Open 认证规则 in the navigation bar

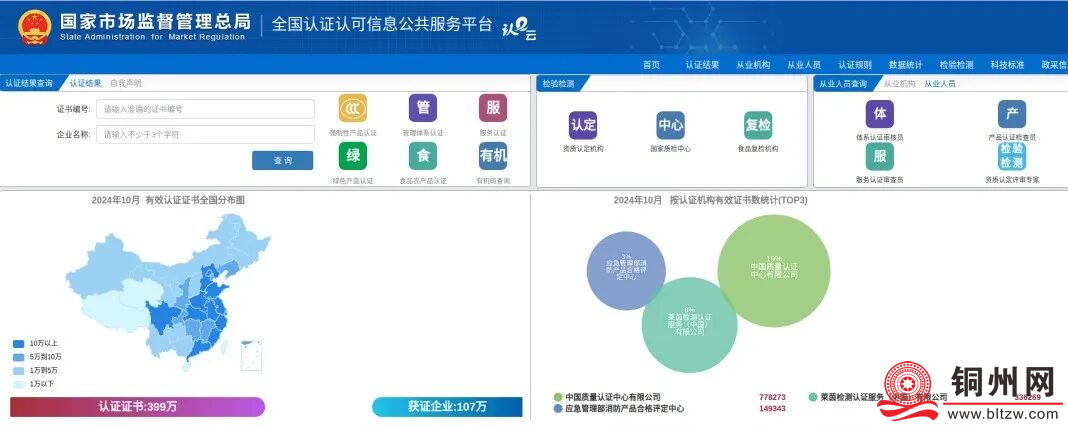854,64
